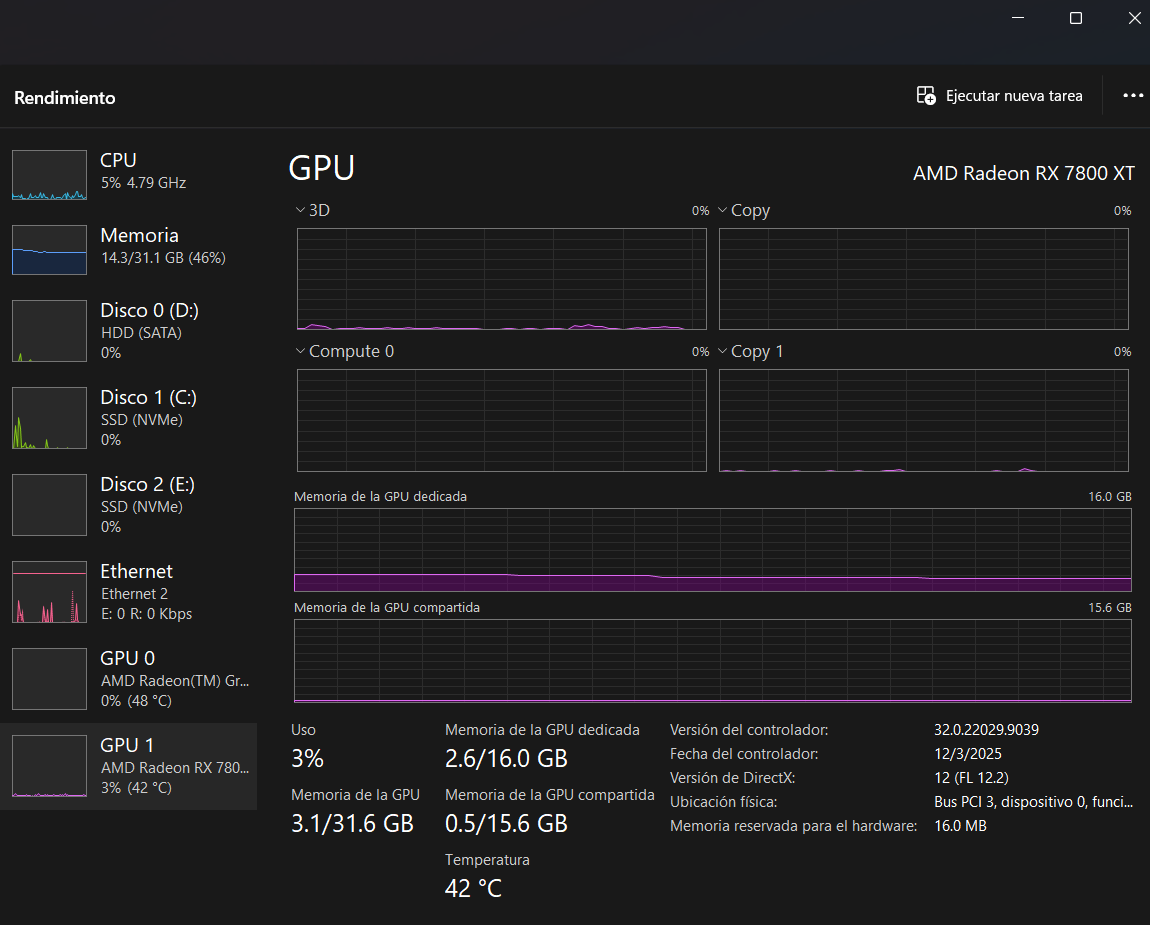Open the Compute 0 engine dropdown
Viewport: 1150px width, 925px height.
tap(300, 352)
